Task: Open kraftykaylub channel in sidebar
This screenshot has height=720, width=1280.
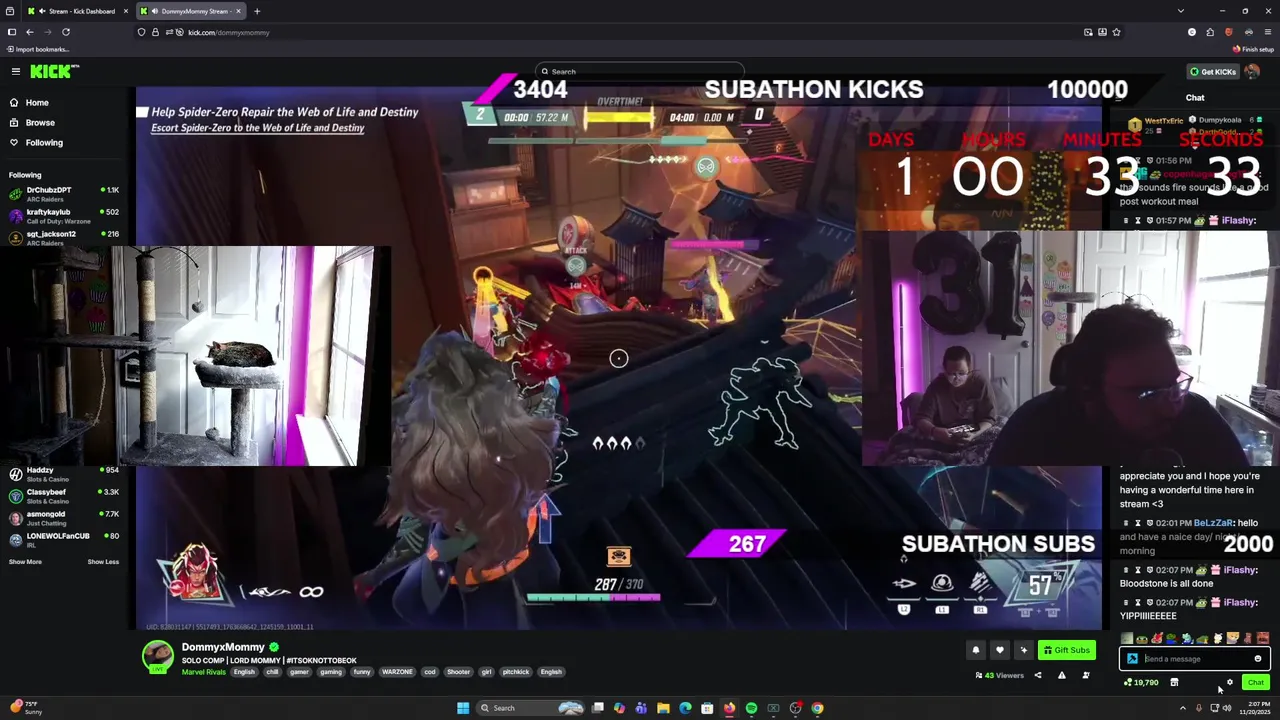Action: [64, 215]
